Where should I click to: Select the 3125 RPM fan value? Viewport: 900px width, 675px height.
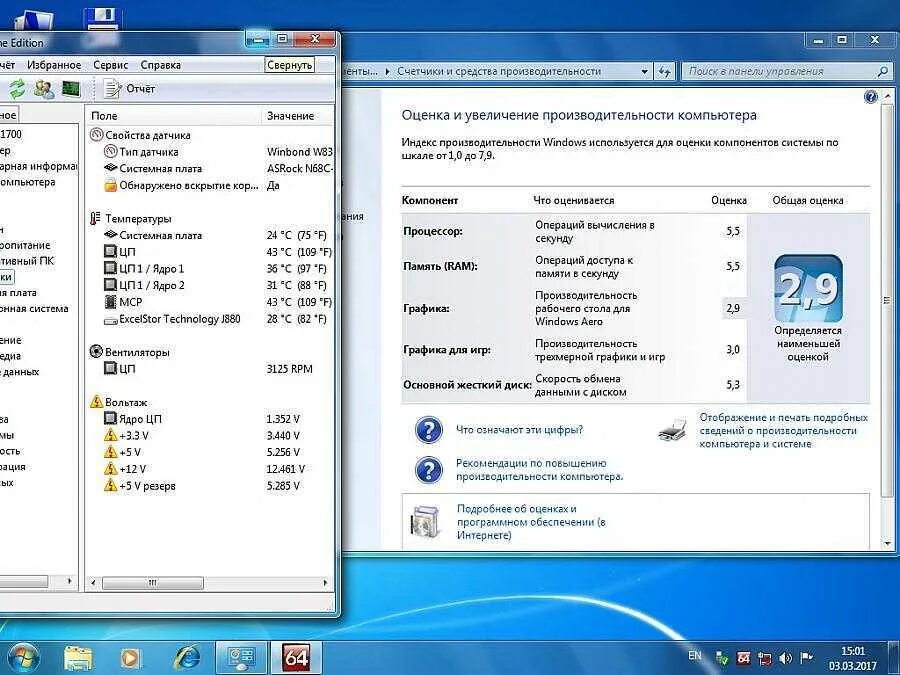pos(289,368)
